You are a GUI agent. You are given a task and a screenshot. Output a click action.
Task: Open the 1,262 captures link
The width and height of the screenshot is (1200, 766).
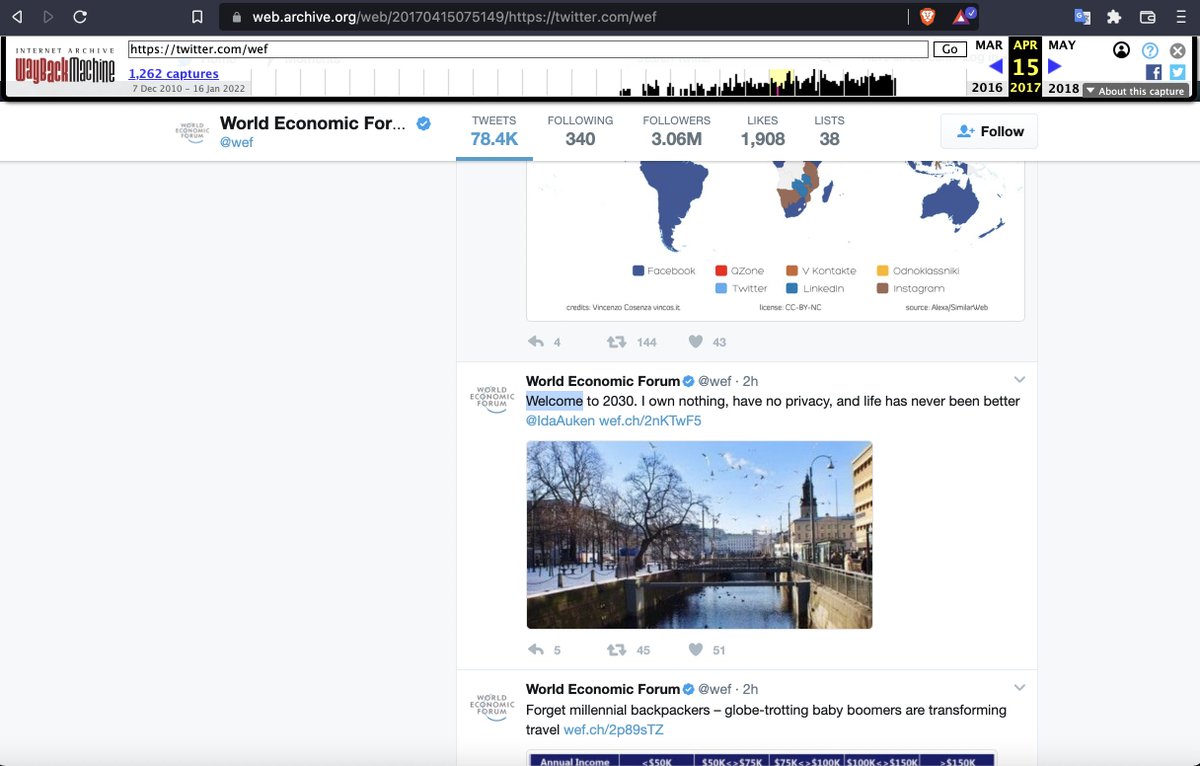[173, 74]
